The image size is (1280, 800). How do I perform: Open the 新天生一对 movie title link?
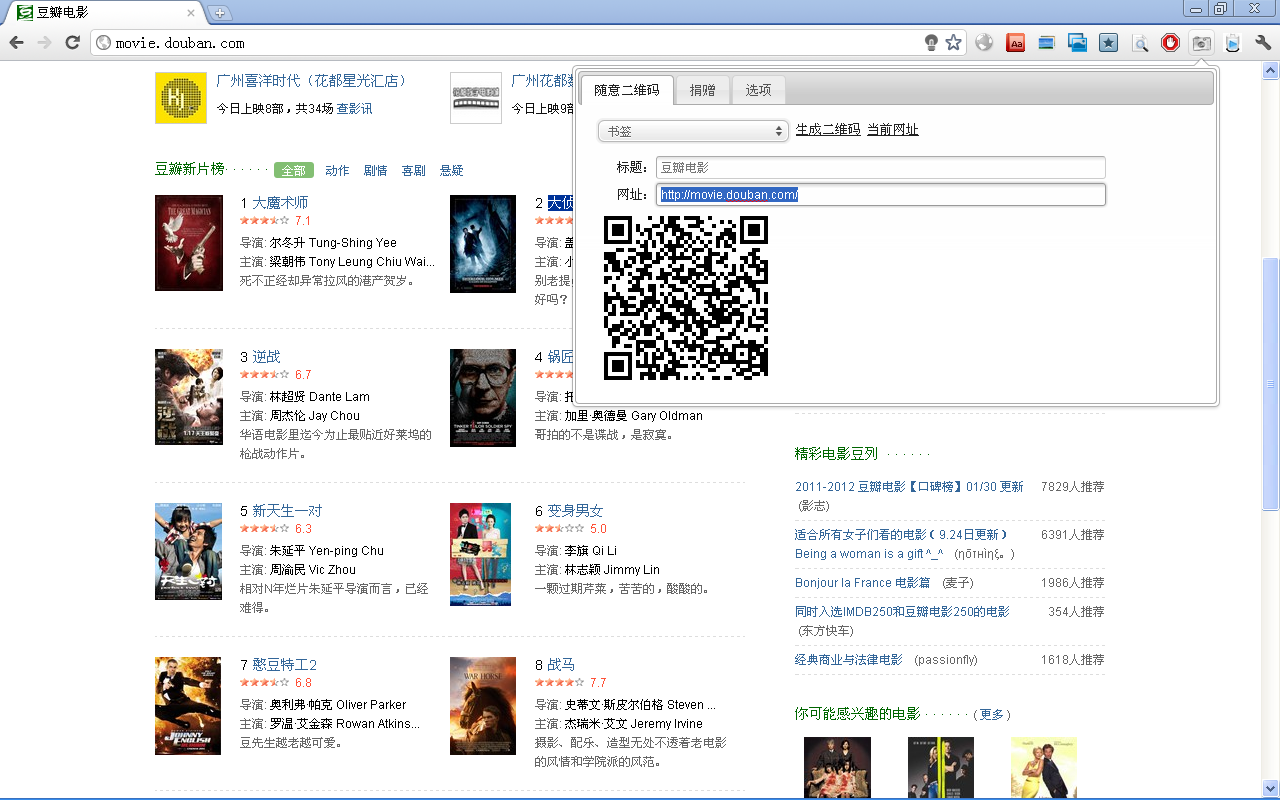pos(287,511)
